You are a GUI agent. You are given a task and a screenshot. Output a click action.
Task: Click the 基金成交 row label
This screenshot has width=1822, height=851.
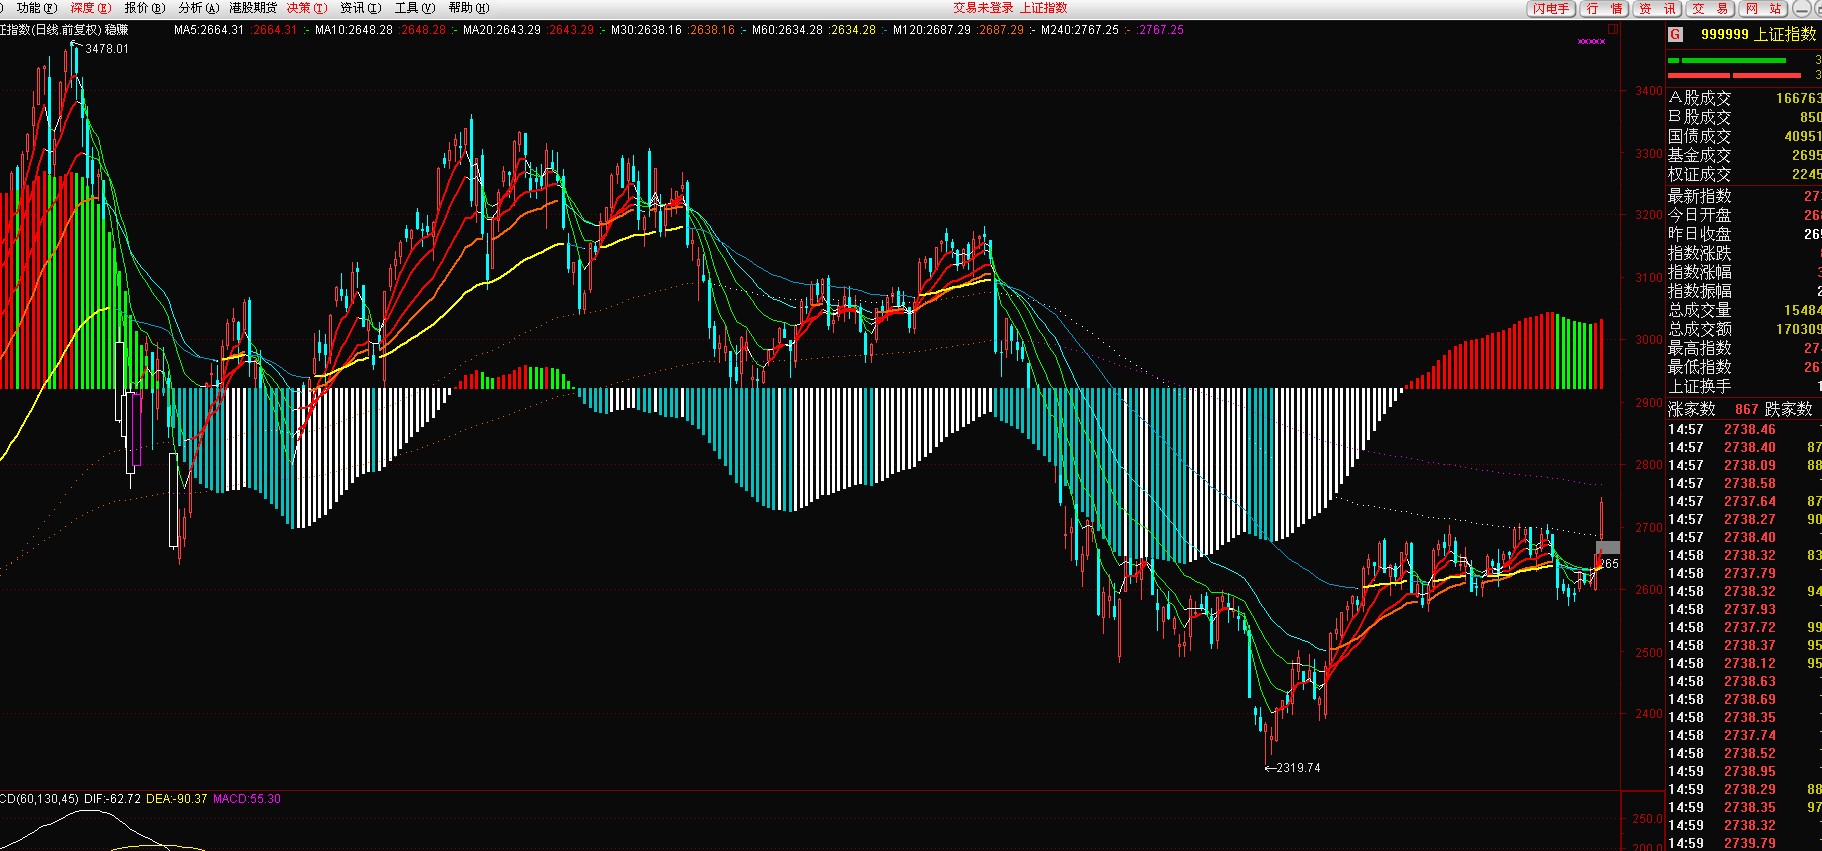click(1699, 155)
